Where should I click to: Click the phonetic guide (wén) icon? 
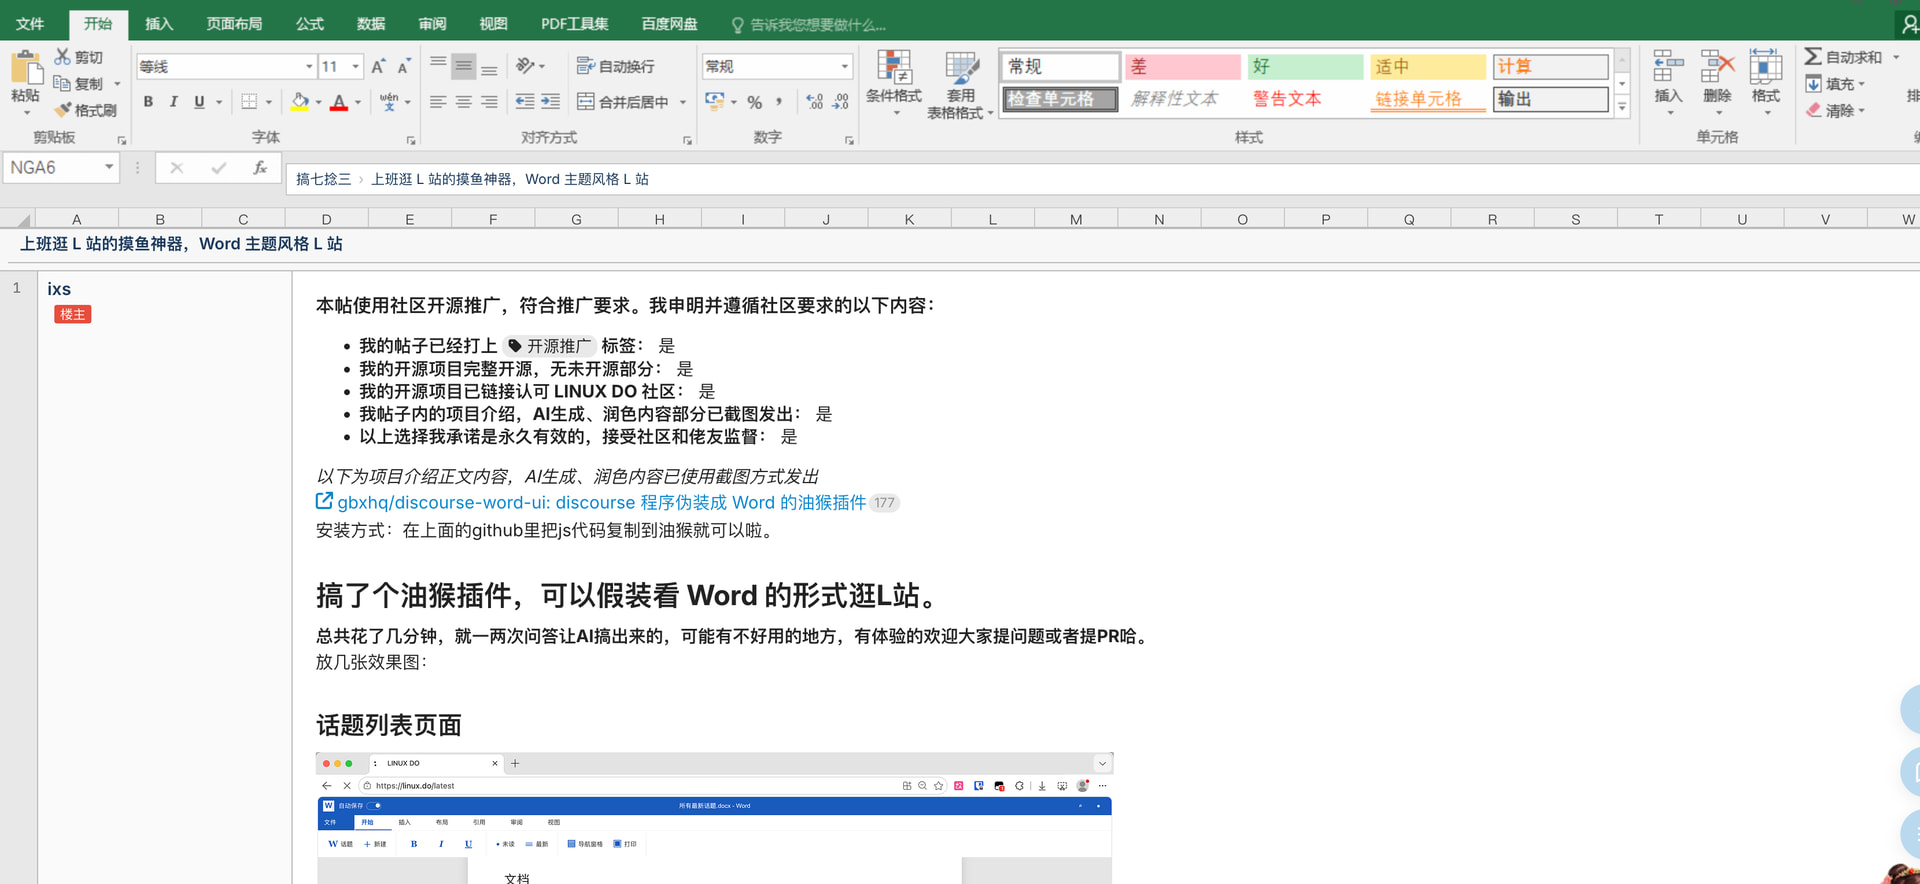click(389, 102)
